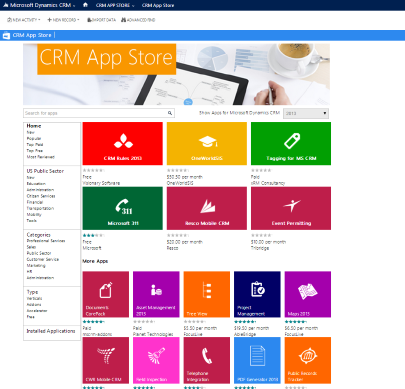Screen dimensions: 405x389
Task: Open Installed Applications in sidebar
Action: tap(51, 331)
